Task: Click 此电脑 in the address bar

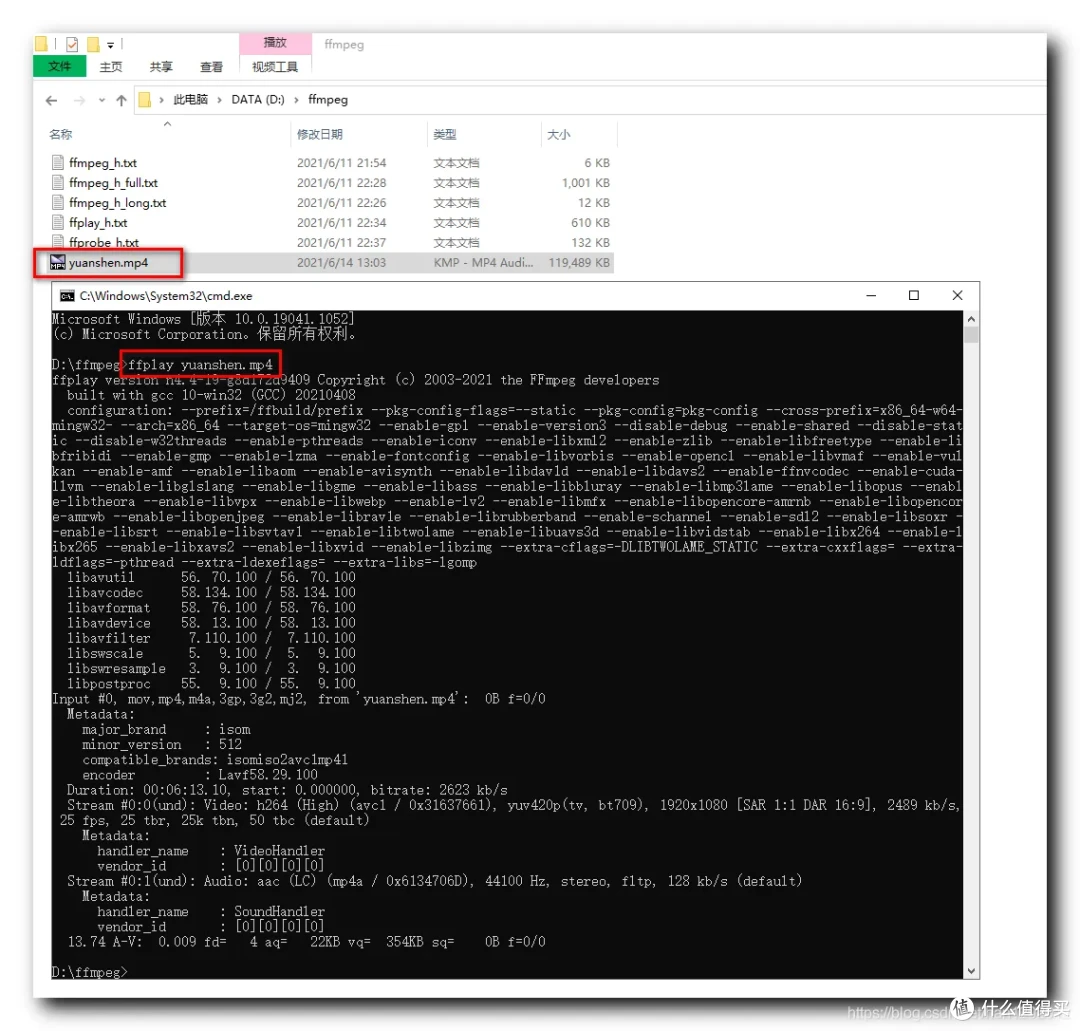Action: (x=190, y=100)
